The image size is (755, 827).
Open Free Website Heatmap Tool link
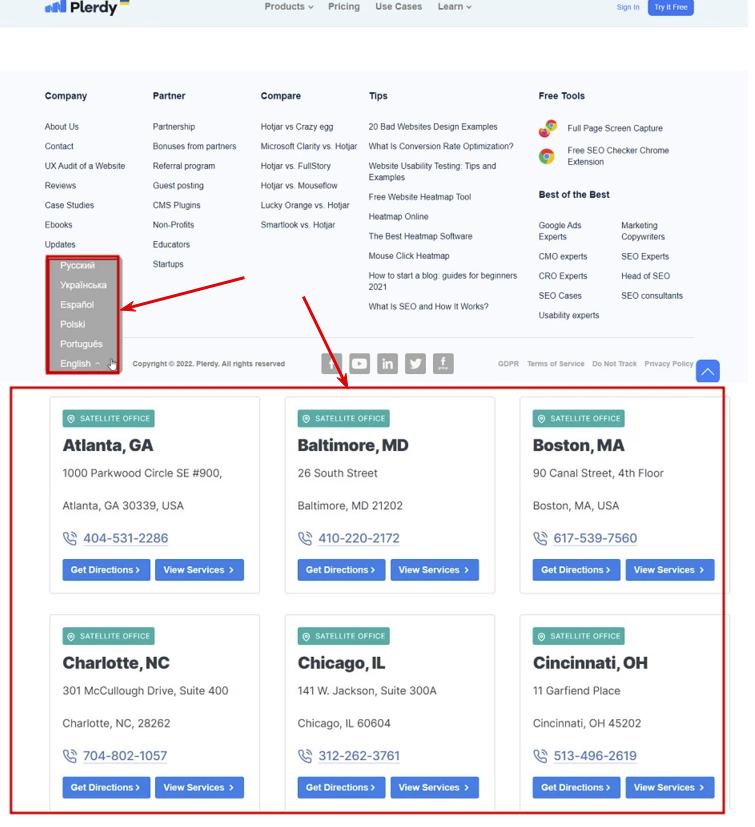pyautogui.click(x=420, y=197)
